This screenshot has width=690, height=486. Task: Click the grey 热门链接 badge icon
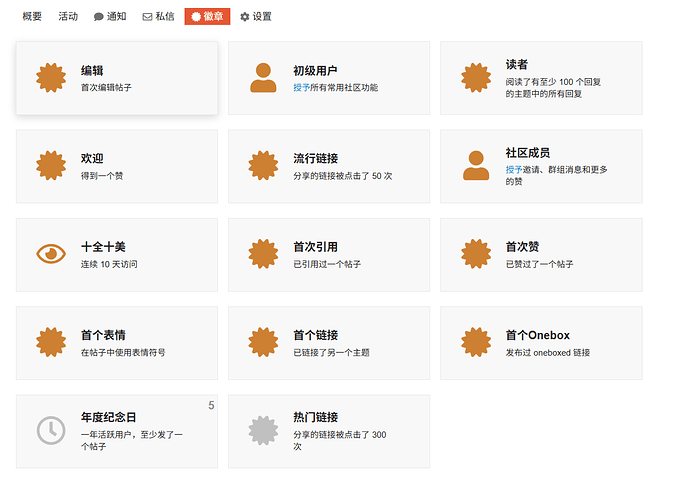click(263, 431)
